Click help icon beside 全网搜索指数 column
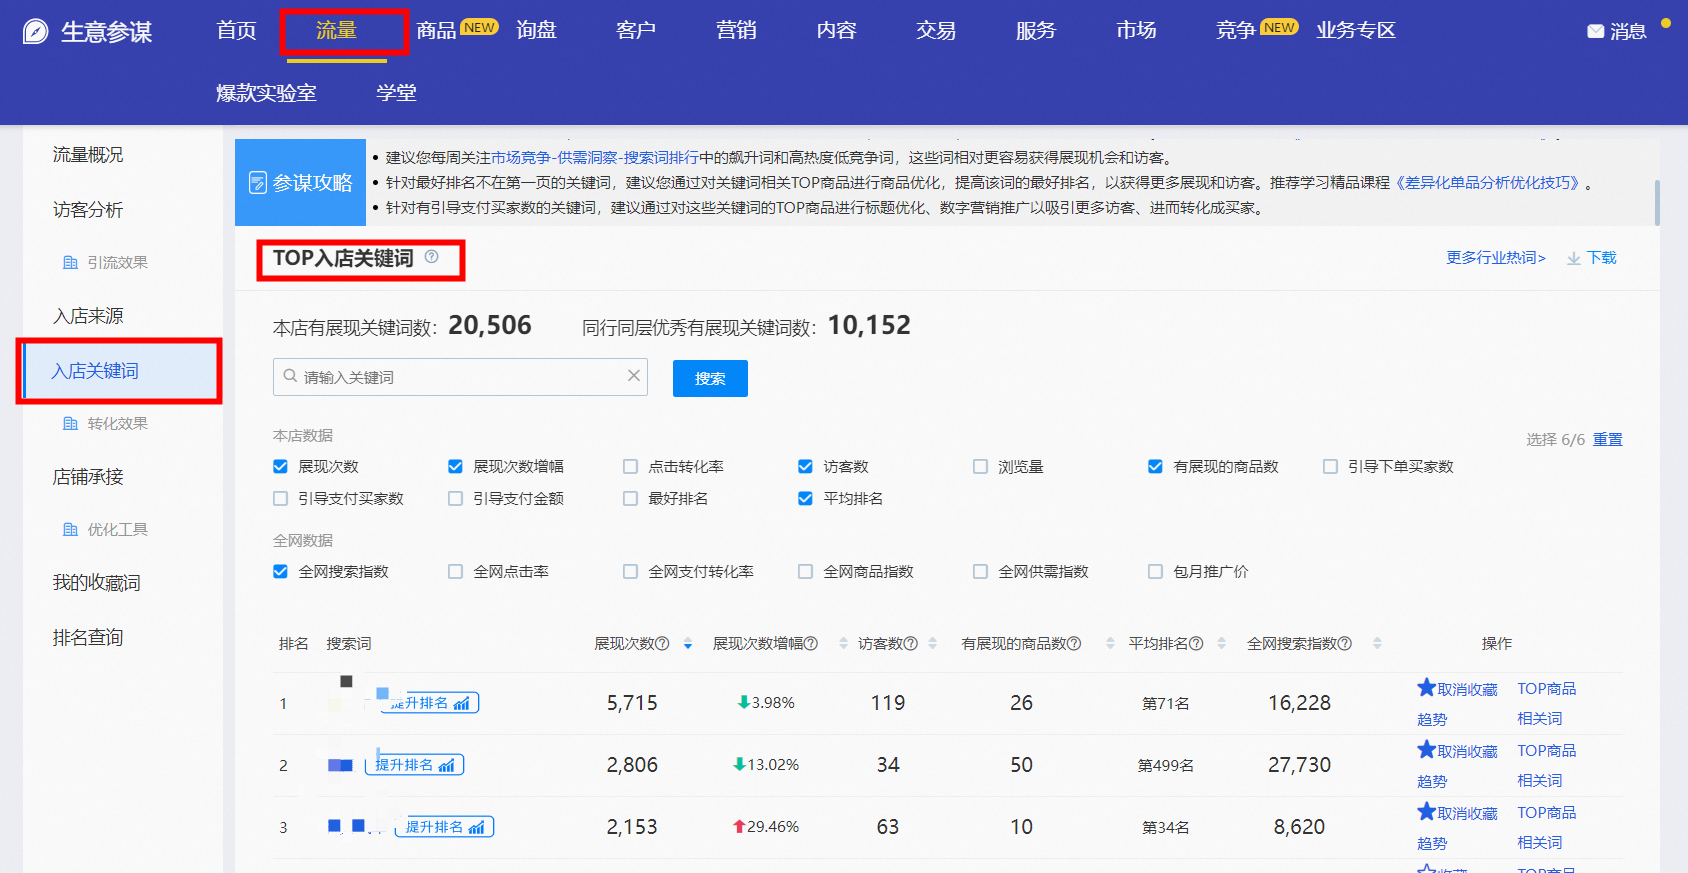This screenshot has width=1688, height=873. click(1345, 644)
